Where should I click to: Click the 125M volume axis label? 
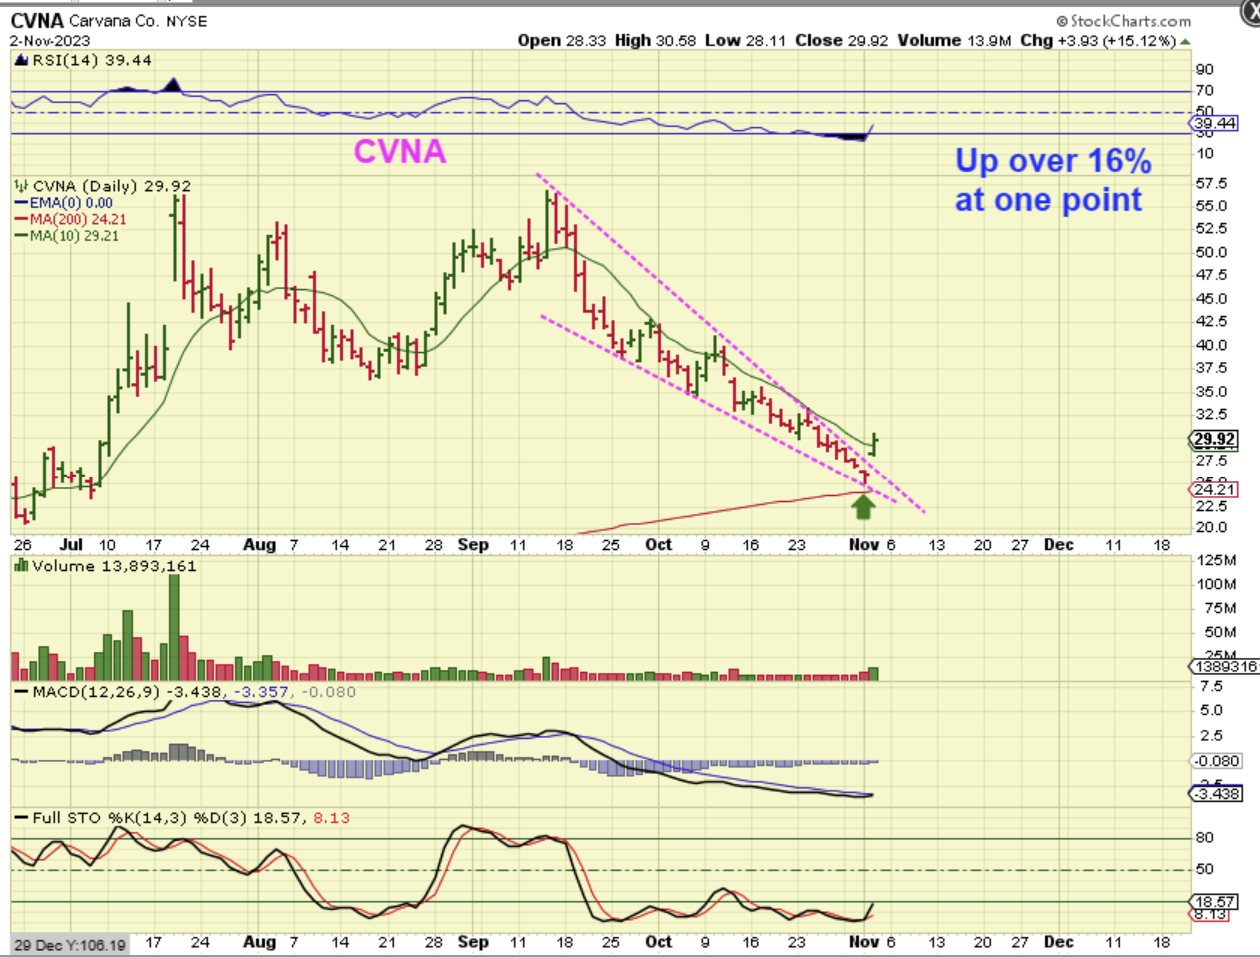(1216, 559)
